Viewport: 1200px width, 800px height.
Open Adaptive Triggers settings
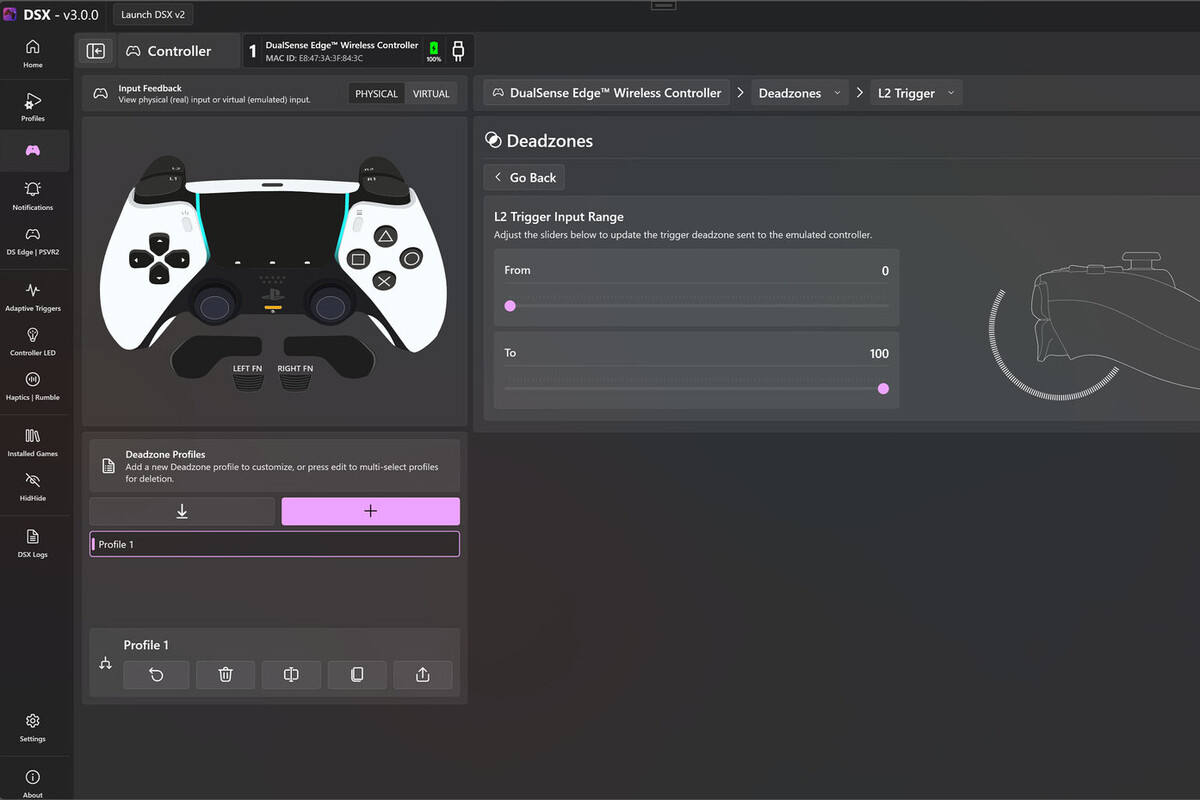pos(33,296)
